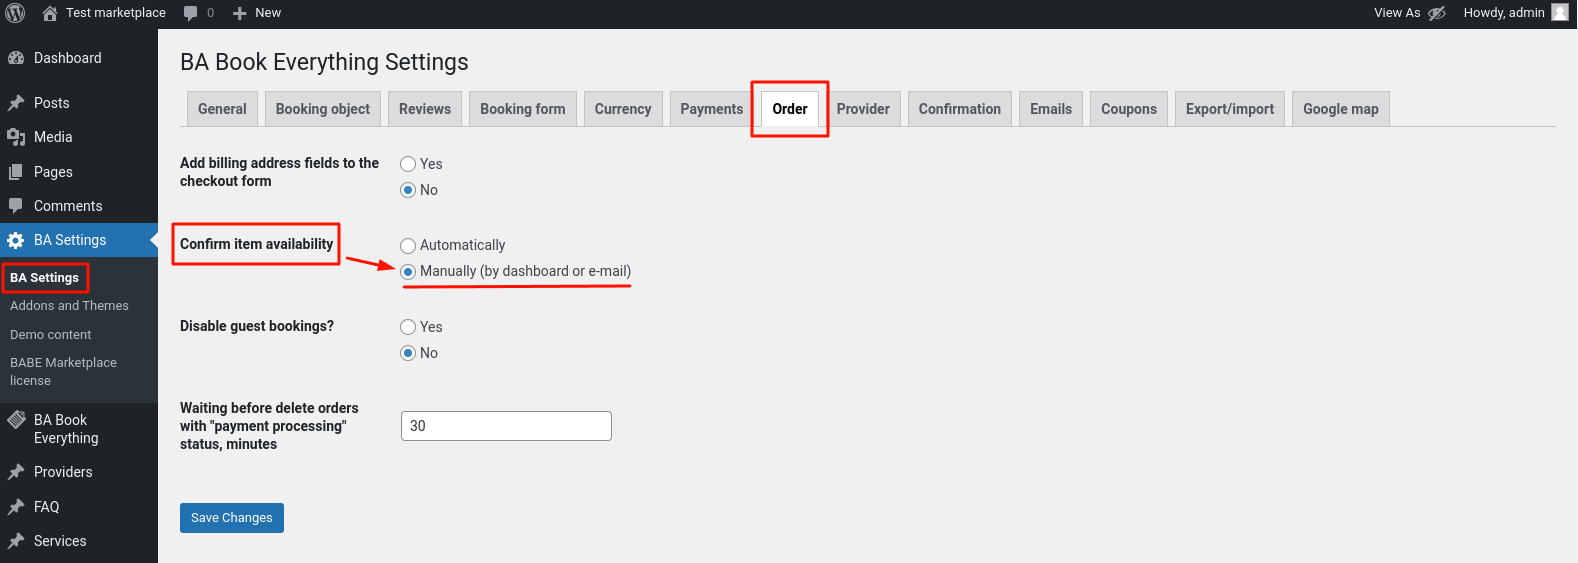
Task: Open Dashboard from the sidebar icon
Action: pyautogui.click(x=16, y=58)
